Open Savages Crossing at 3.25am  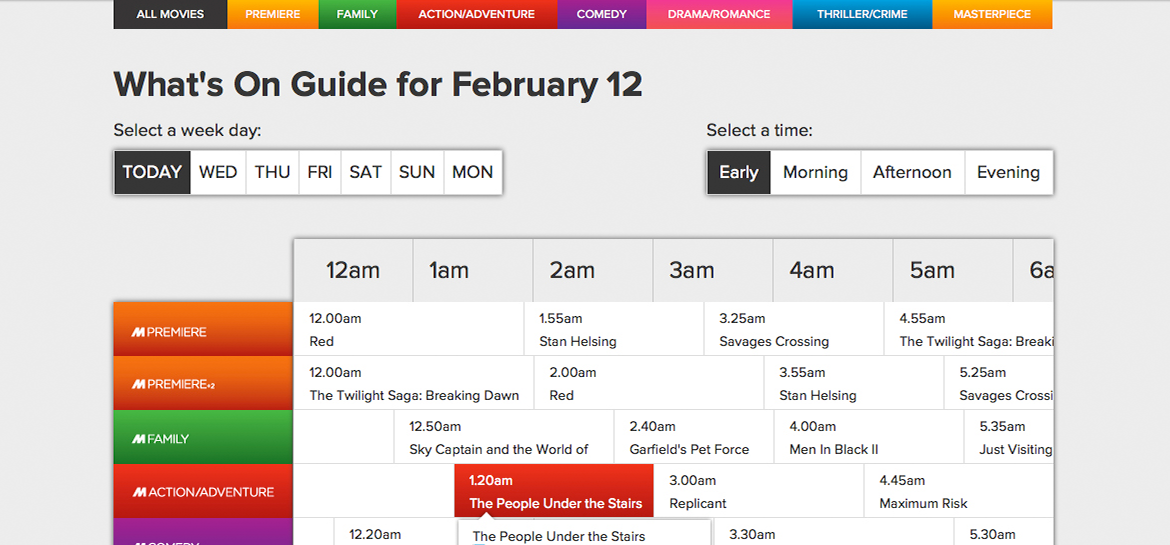point(794,329)
